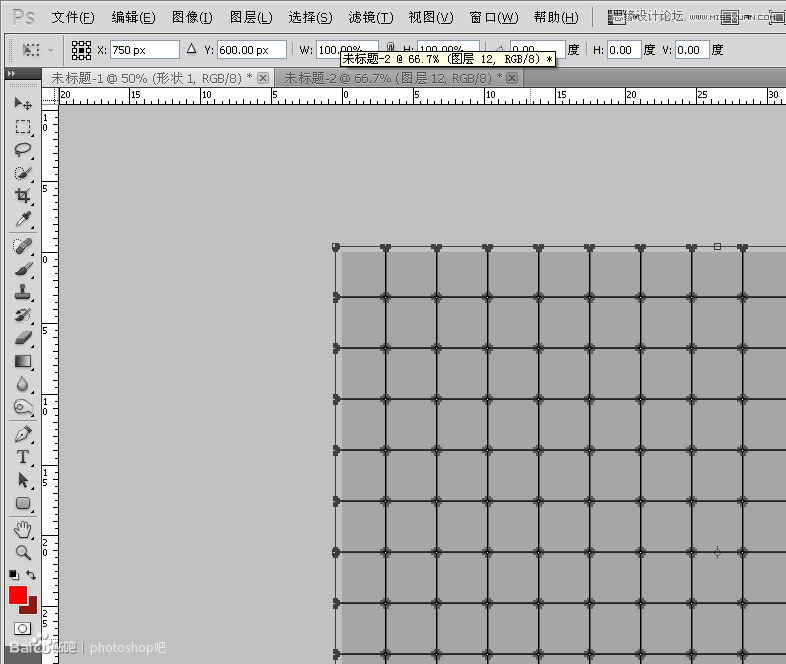
Task: Select the Lasso tool
Action: [x=23, y=150]
